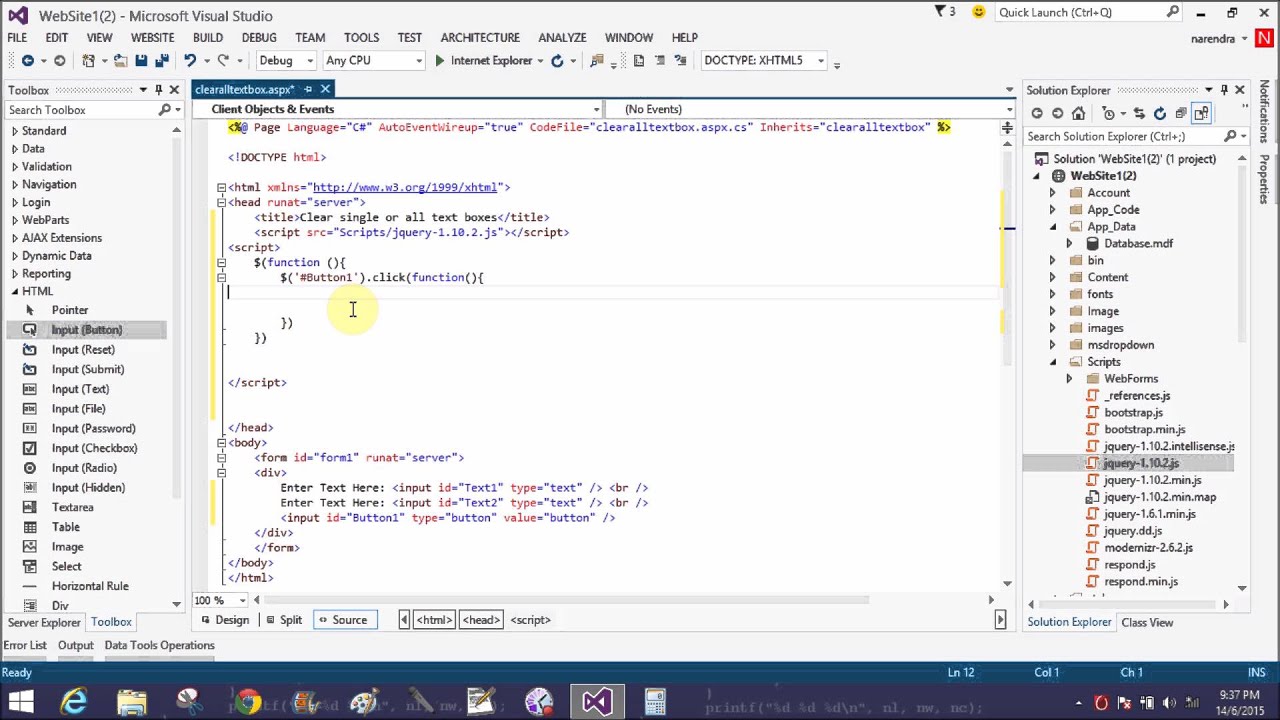Open the Output tab
The image size is (1280, 720).
pos(75,645)
